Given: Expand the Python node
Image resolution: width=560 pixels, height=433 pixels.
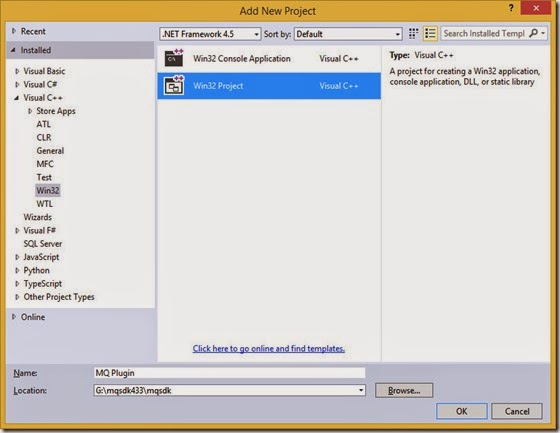Looking at the screenshot, I should (x=17, y=270).
